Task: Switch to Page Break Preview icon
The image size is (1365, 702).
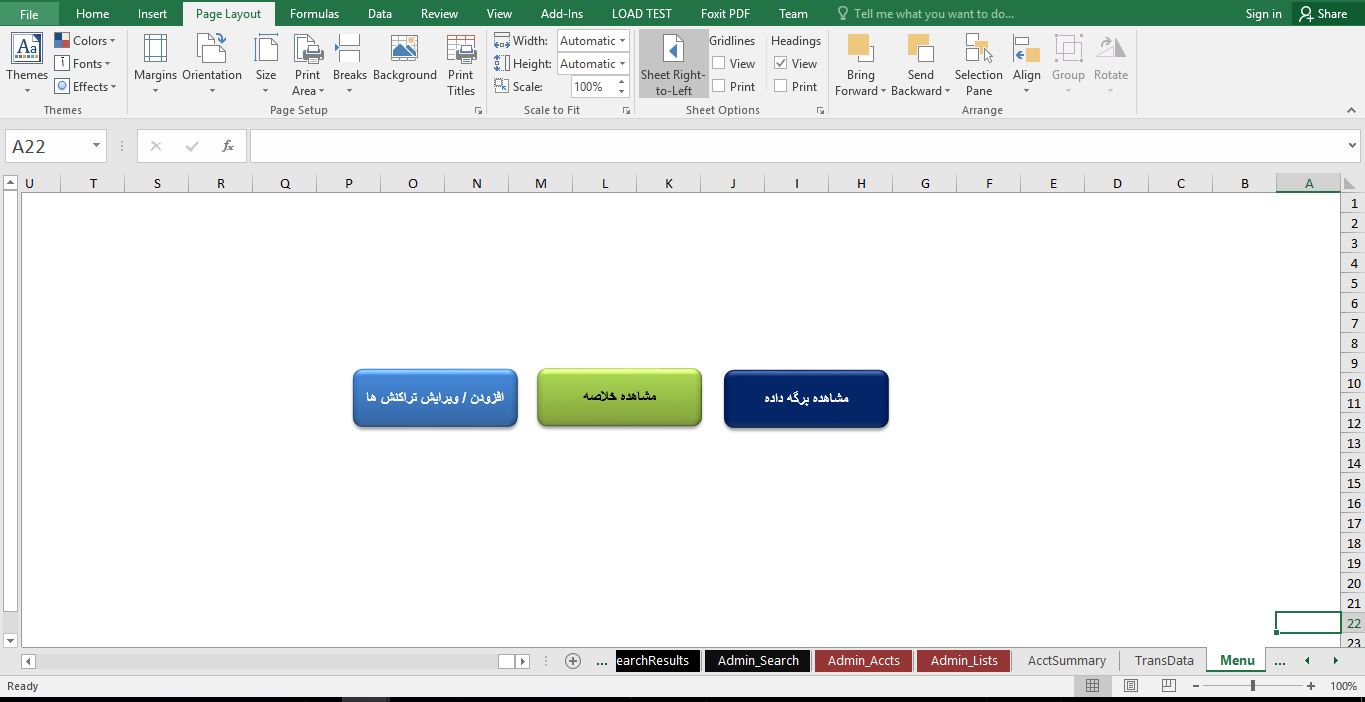Action: 1168,686
